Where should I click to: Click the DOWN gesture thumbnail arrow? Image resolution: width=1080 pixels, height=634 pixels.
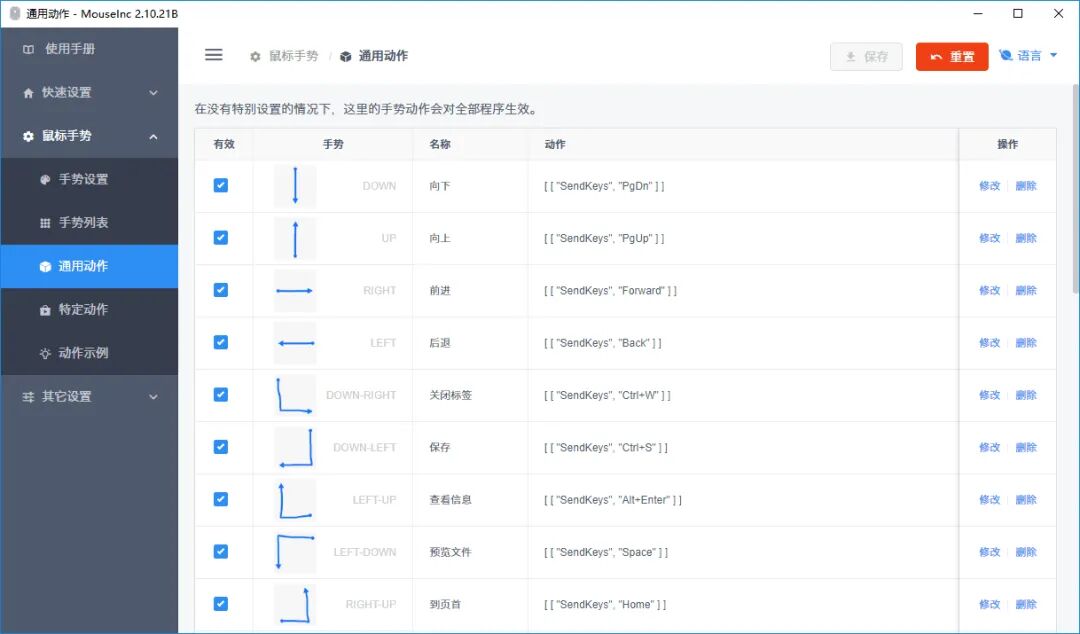(x=295, y=186)
